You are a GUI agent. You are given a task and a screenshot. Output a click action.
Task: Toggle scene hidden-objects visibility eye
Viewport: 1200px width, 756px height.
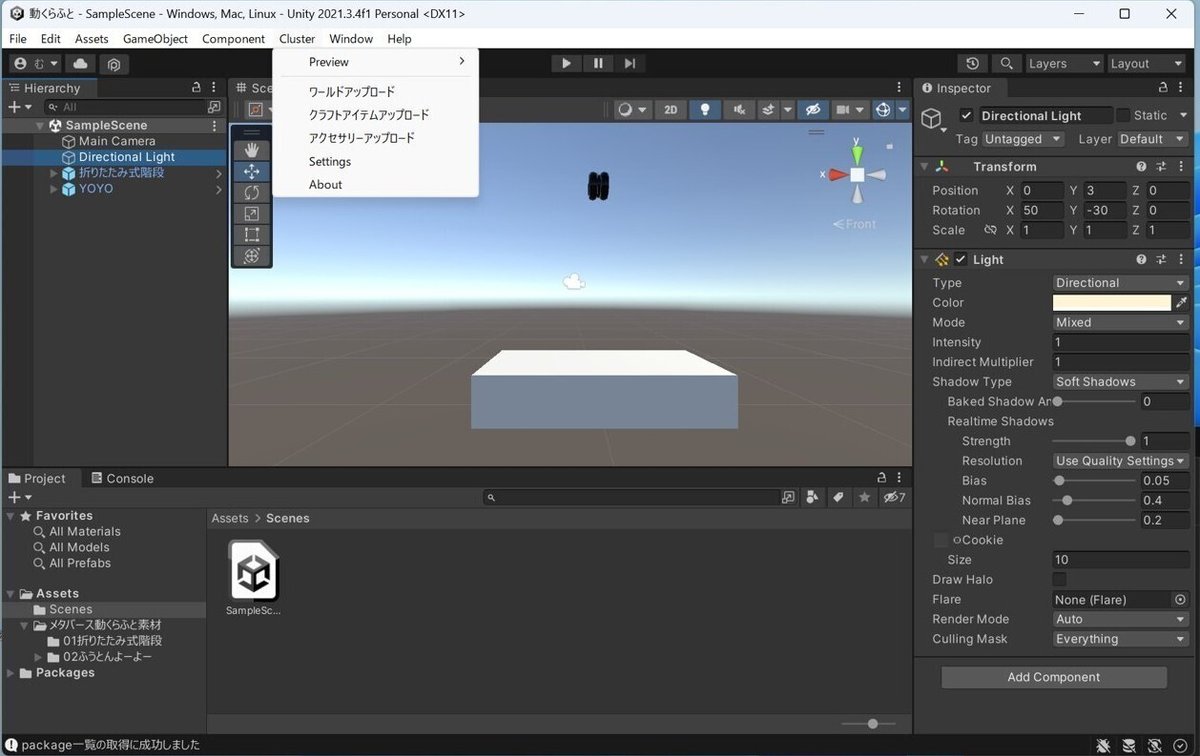click(812, 110)
